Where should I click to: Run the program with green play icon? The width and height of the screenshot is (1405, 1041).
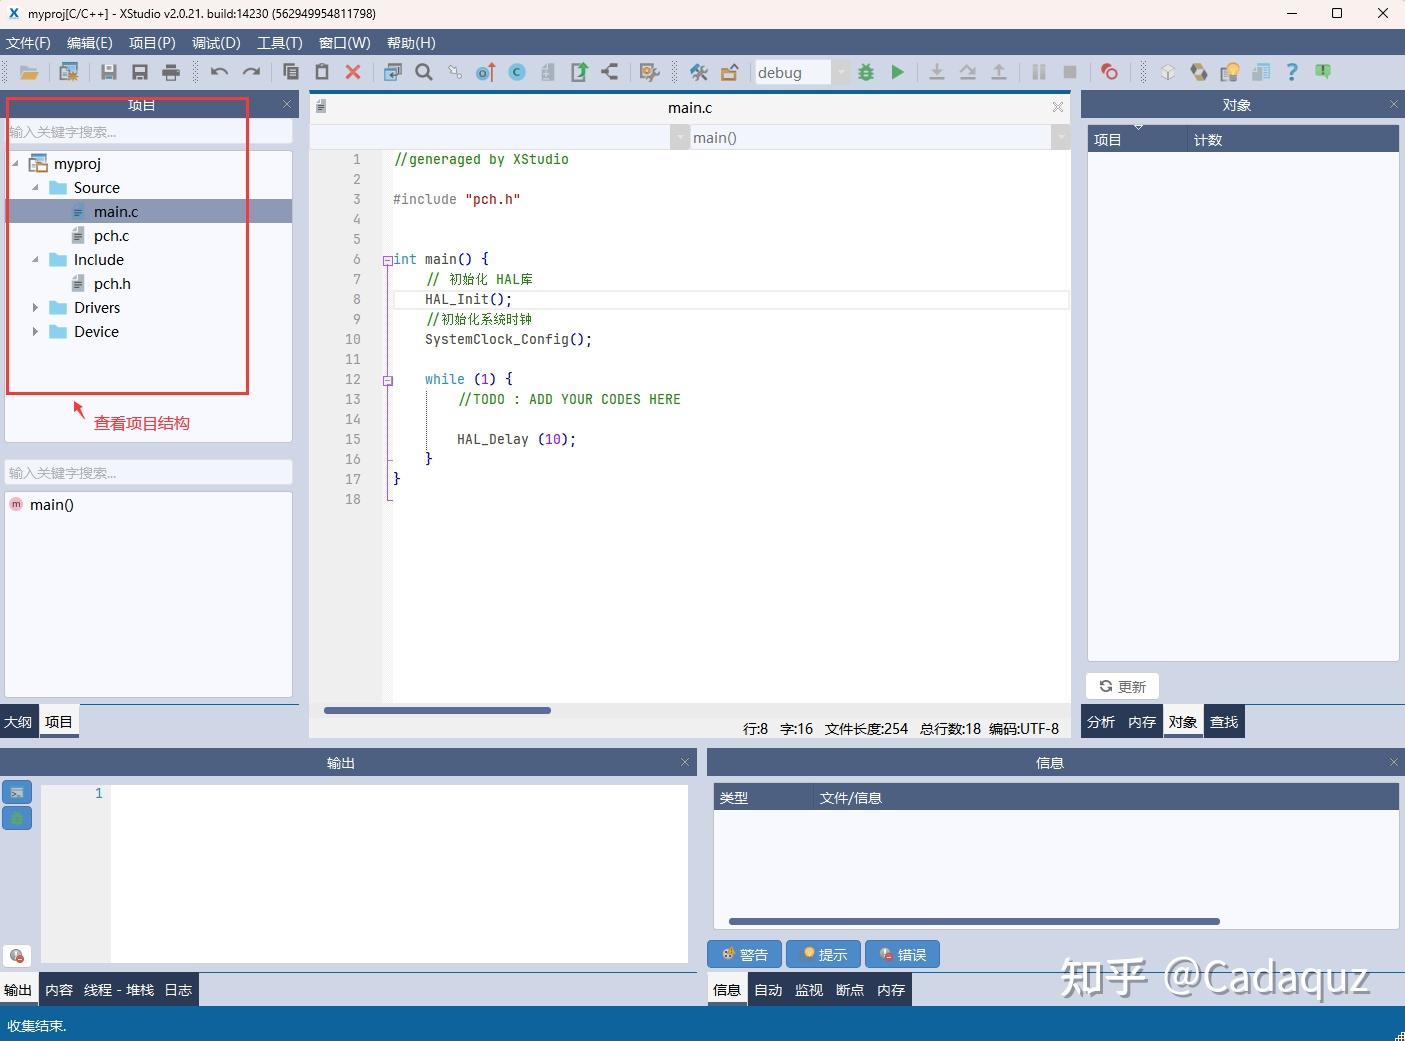pos(898,72)
